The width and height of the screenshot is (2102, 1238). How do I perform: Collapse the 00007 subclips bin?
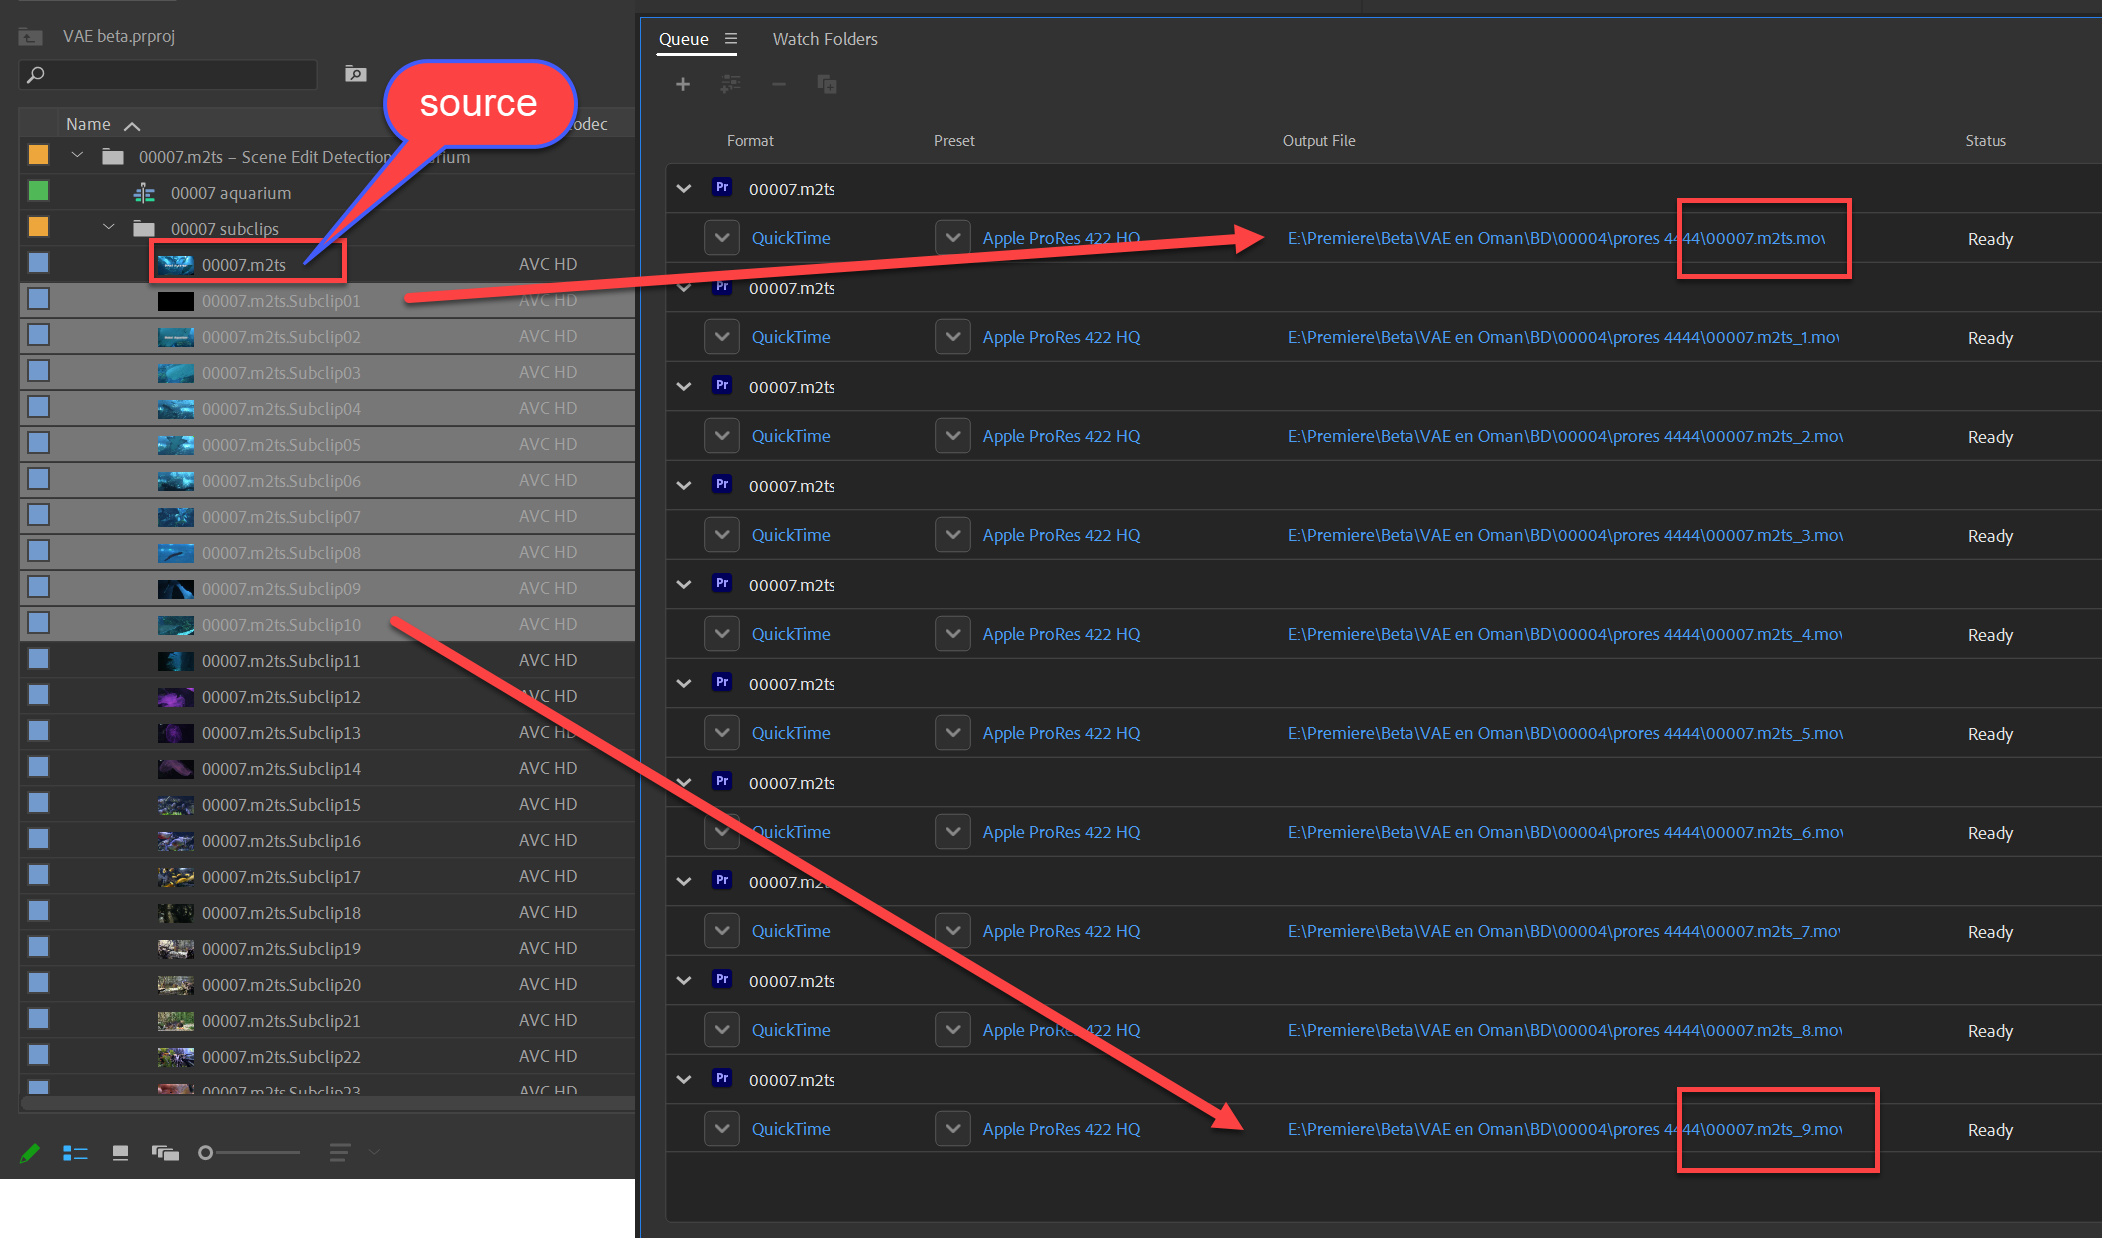(x=108, y=226)
